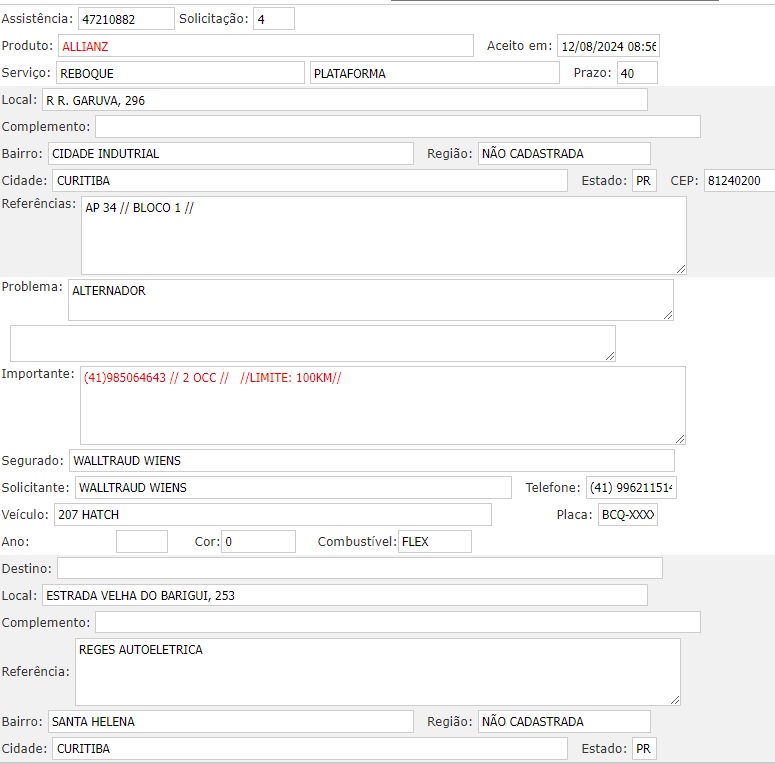Click the Referência textarea resize handle

point(676,700)
